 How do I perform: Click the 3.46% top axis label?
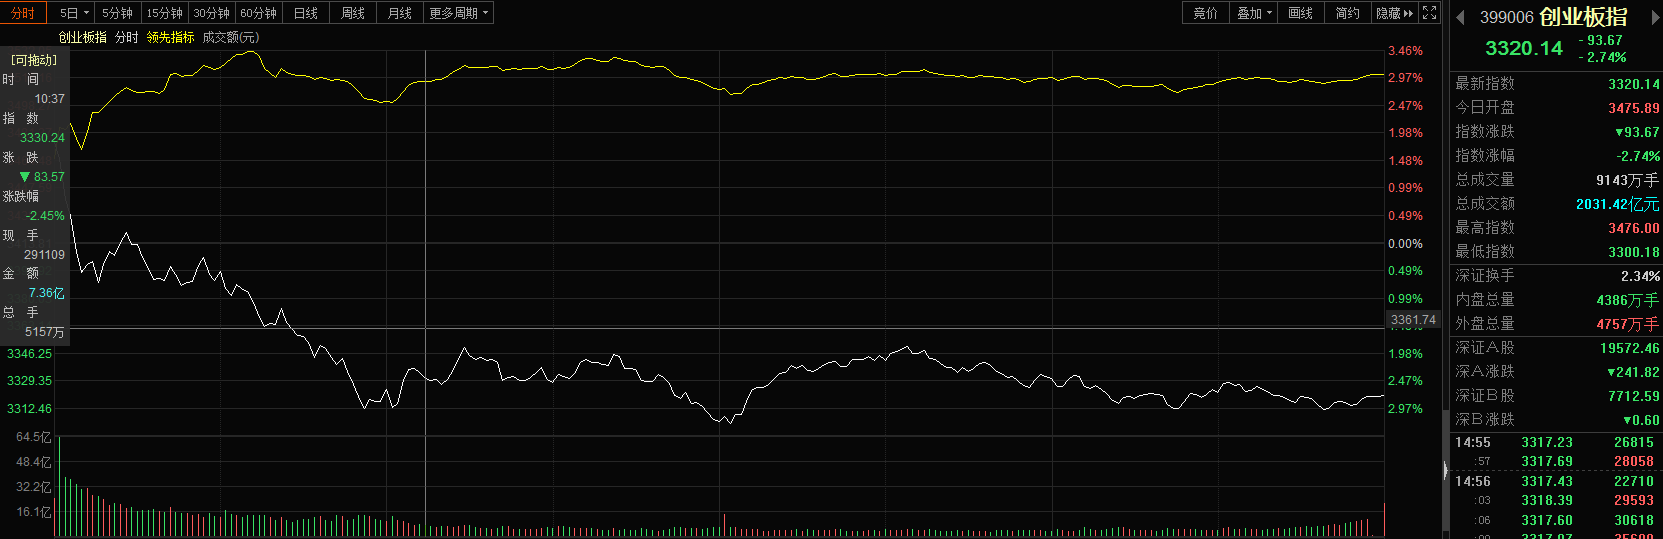pyautogui.click(x=1405, y=50)
